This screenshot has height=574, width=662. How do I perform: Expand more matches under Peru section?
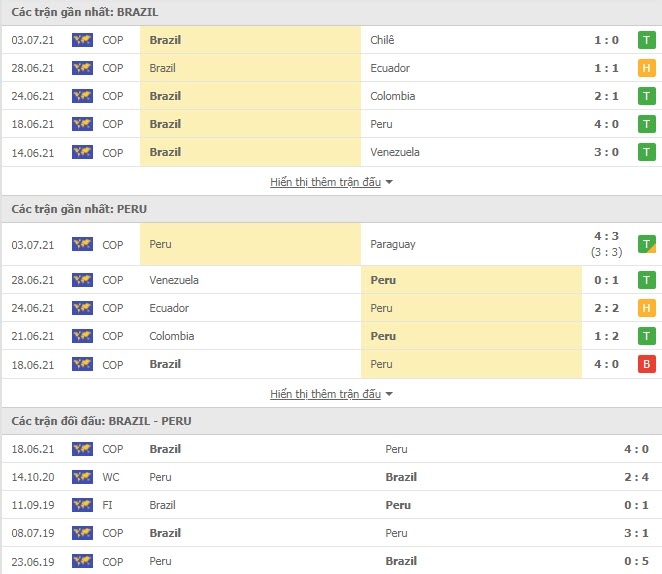(326, 394)
